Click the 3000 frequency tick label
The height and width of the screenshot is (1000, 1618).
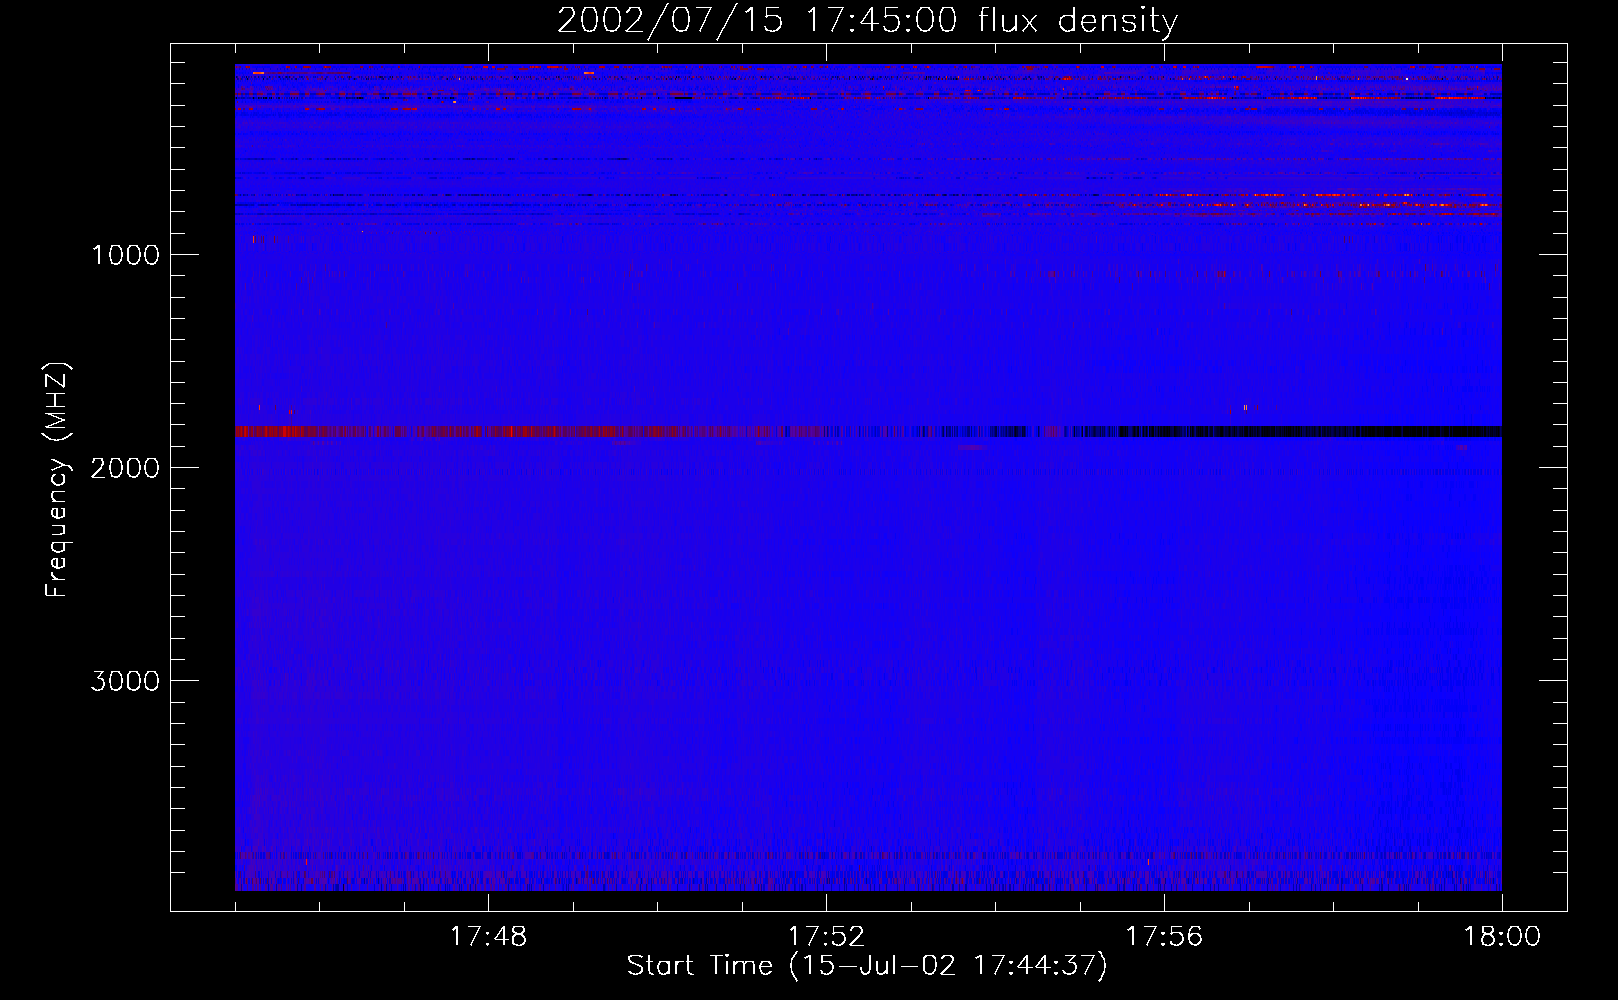(x=125, y=681)
